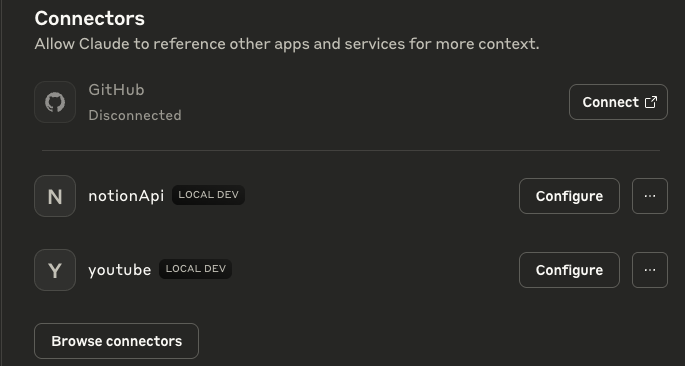685x366 pixels.
Task: Select the notionApi N avatar icon
Action: pyautogui.click(x=55, y=196)
